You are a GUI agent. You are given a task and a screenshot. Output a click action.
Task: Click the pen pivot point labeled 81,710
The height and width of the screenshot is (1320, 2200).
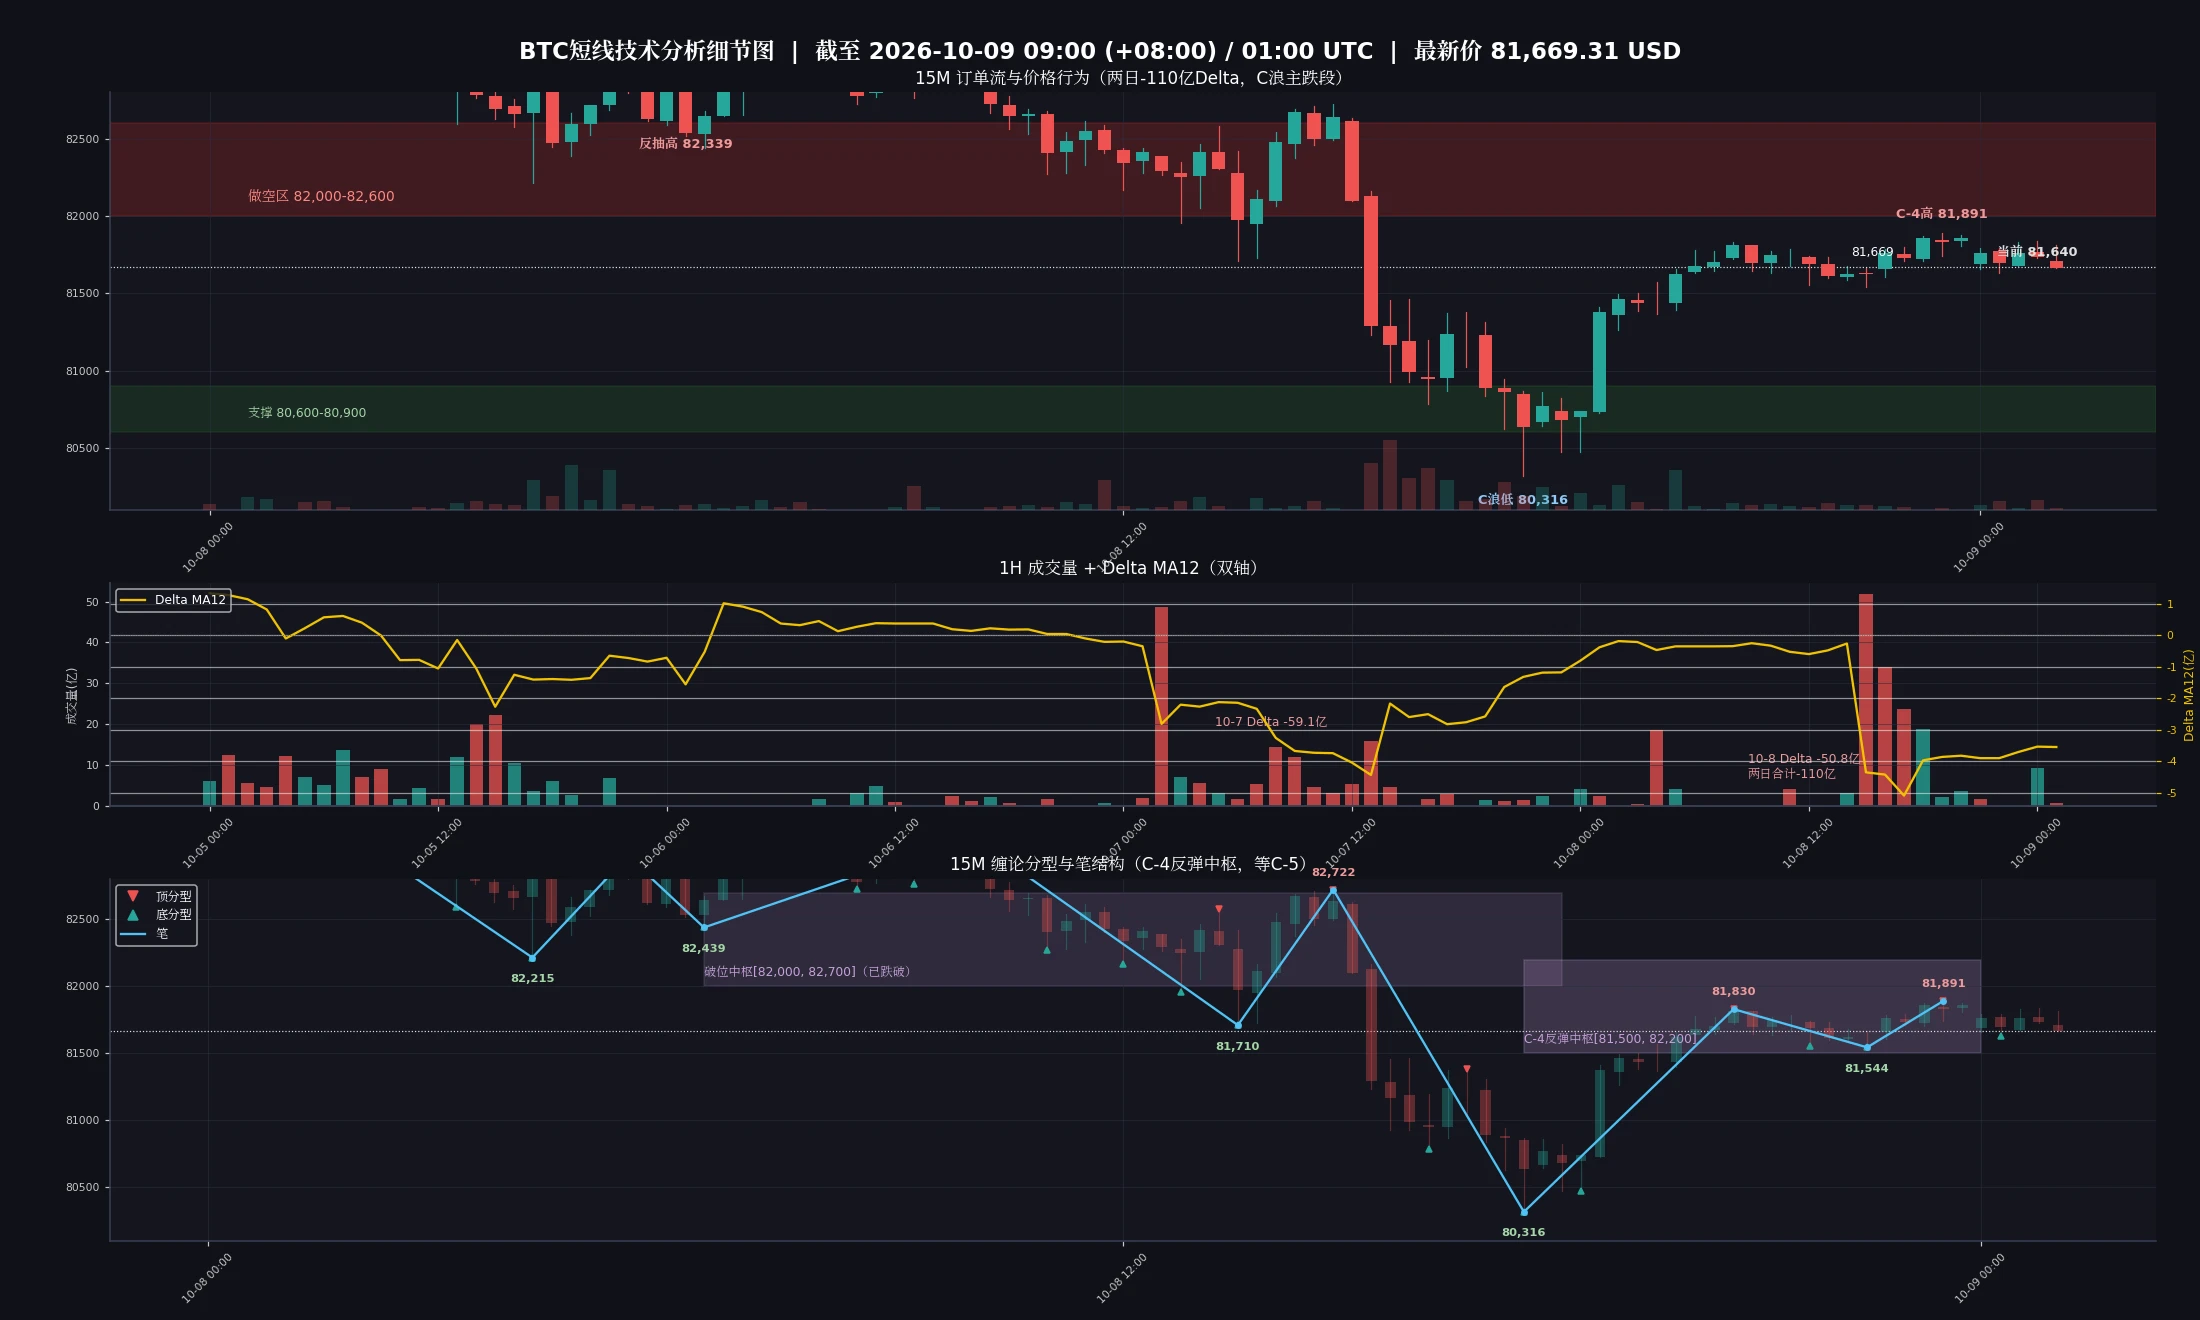1238,1025
